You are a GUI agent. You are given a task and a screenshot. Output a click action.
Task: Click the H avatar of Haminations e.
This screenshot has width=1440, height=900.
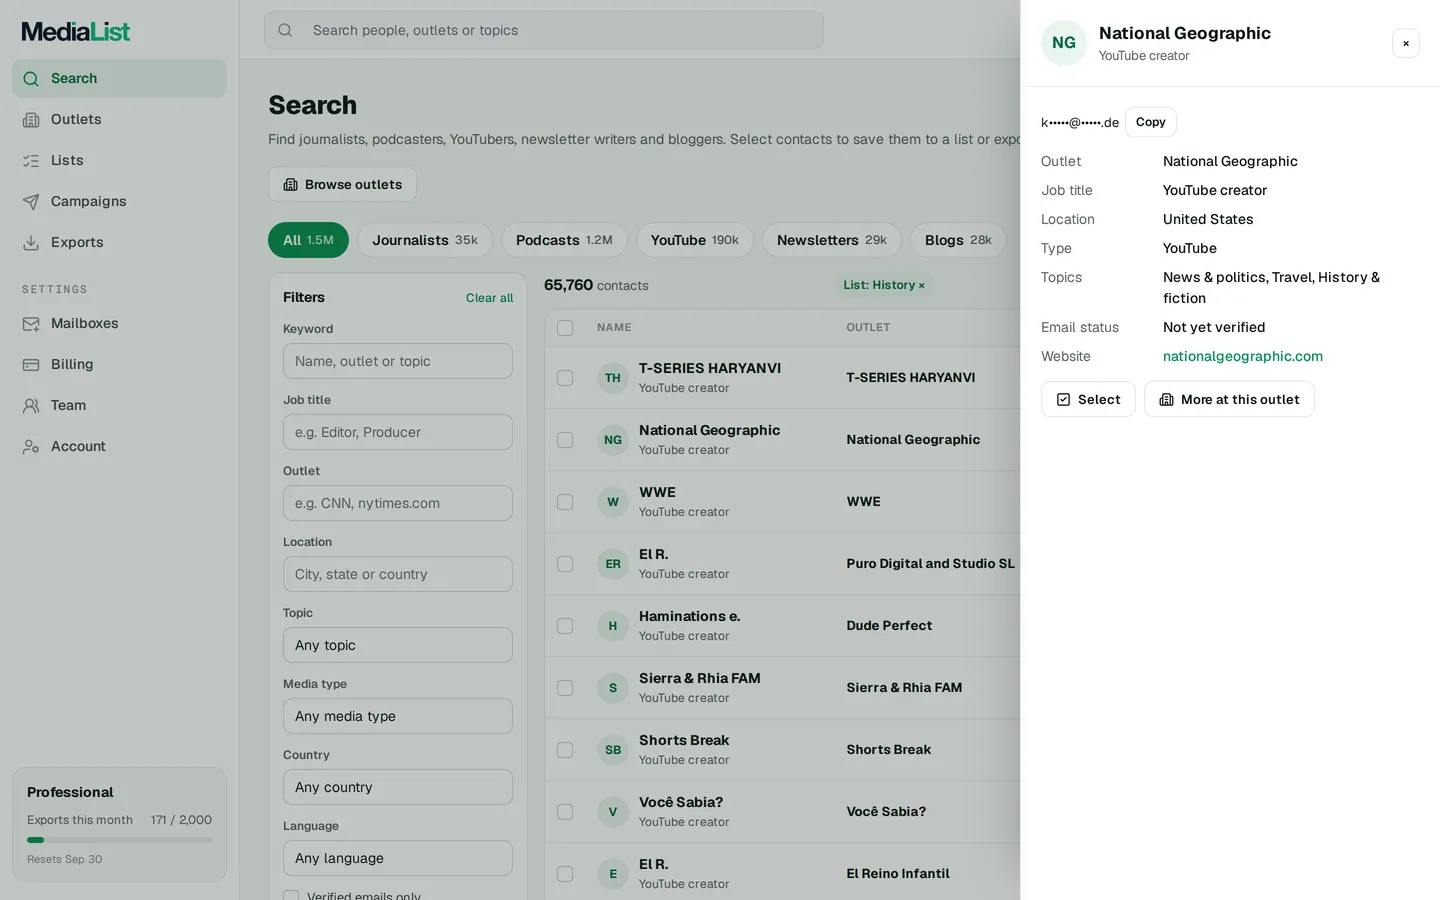613,626
